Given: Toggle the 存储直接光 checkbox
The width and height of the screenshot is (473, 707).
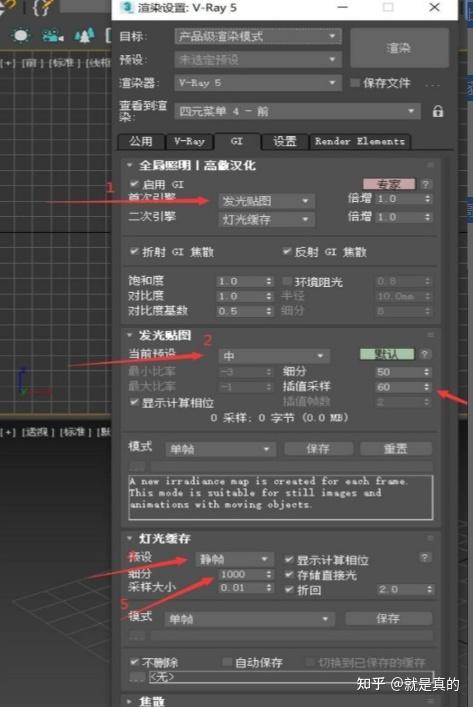Looking at the screenshot, I should click(289, 574).
